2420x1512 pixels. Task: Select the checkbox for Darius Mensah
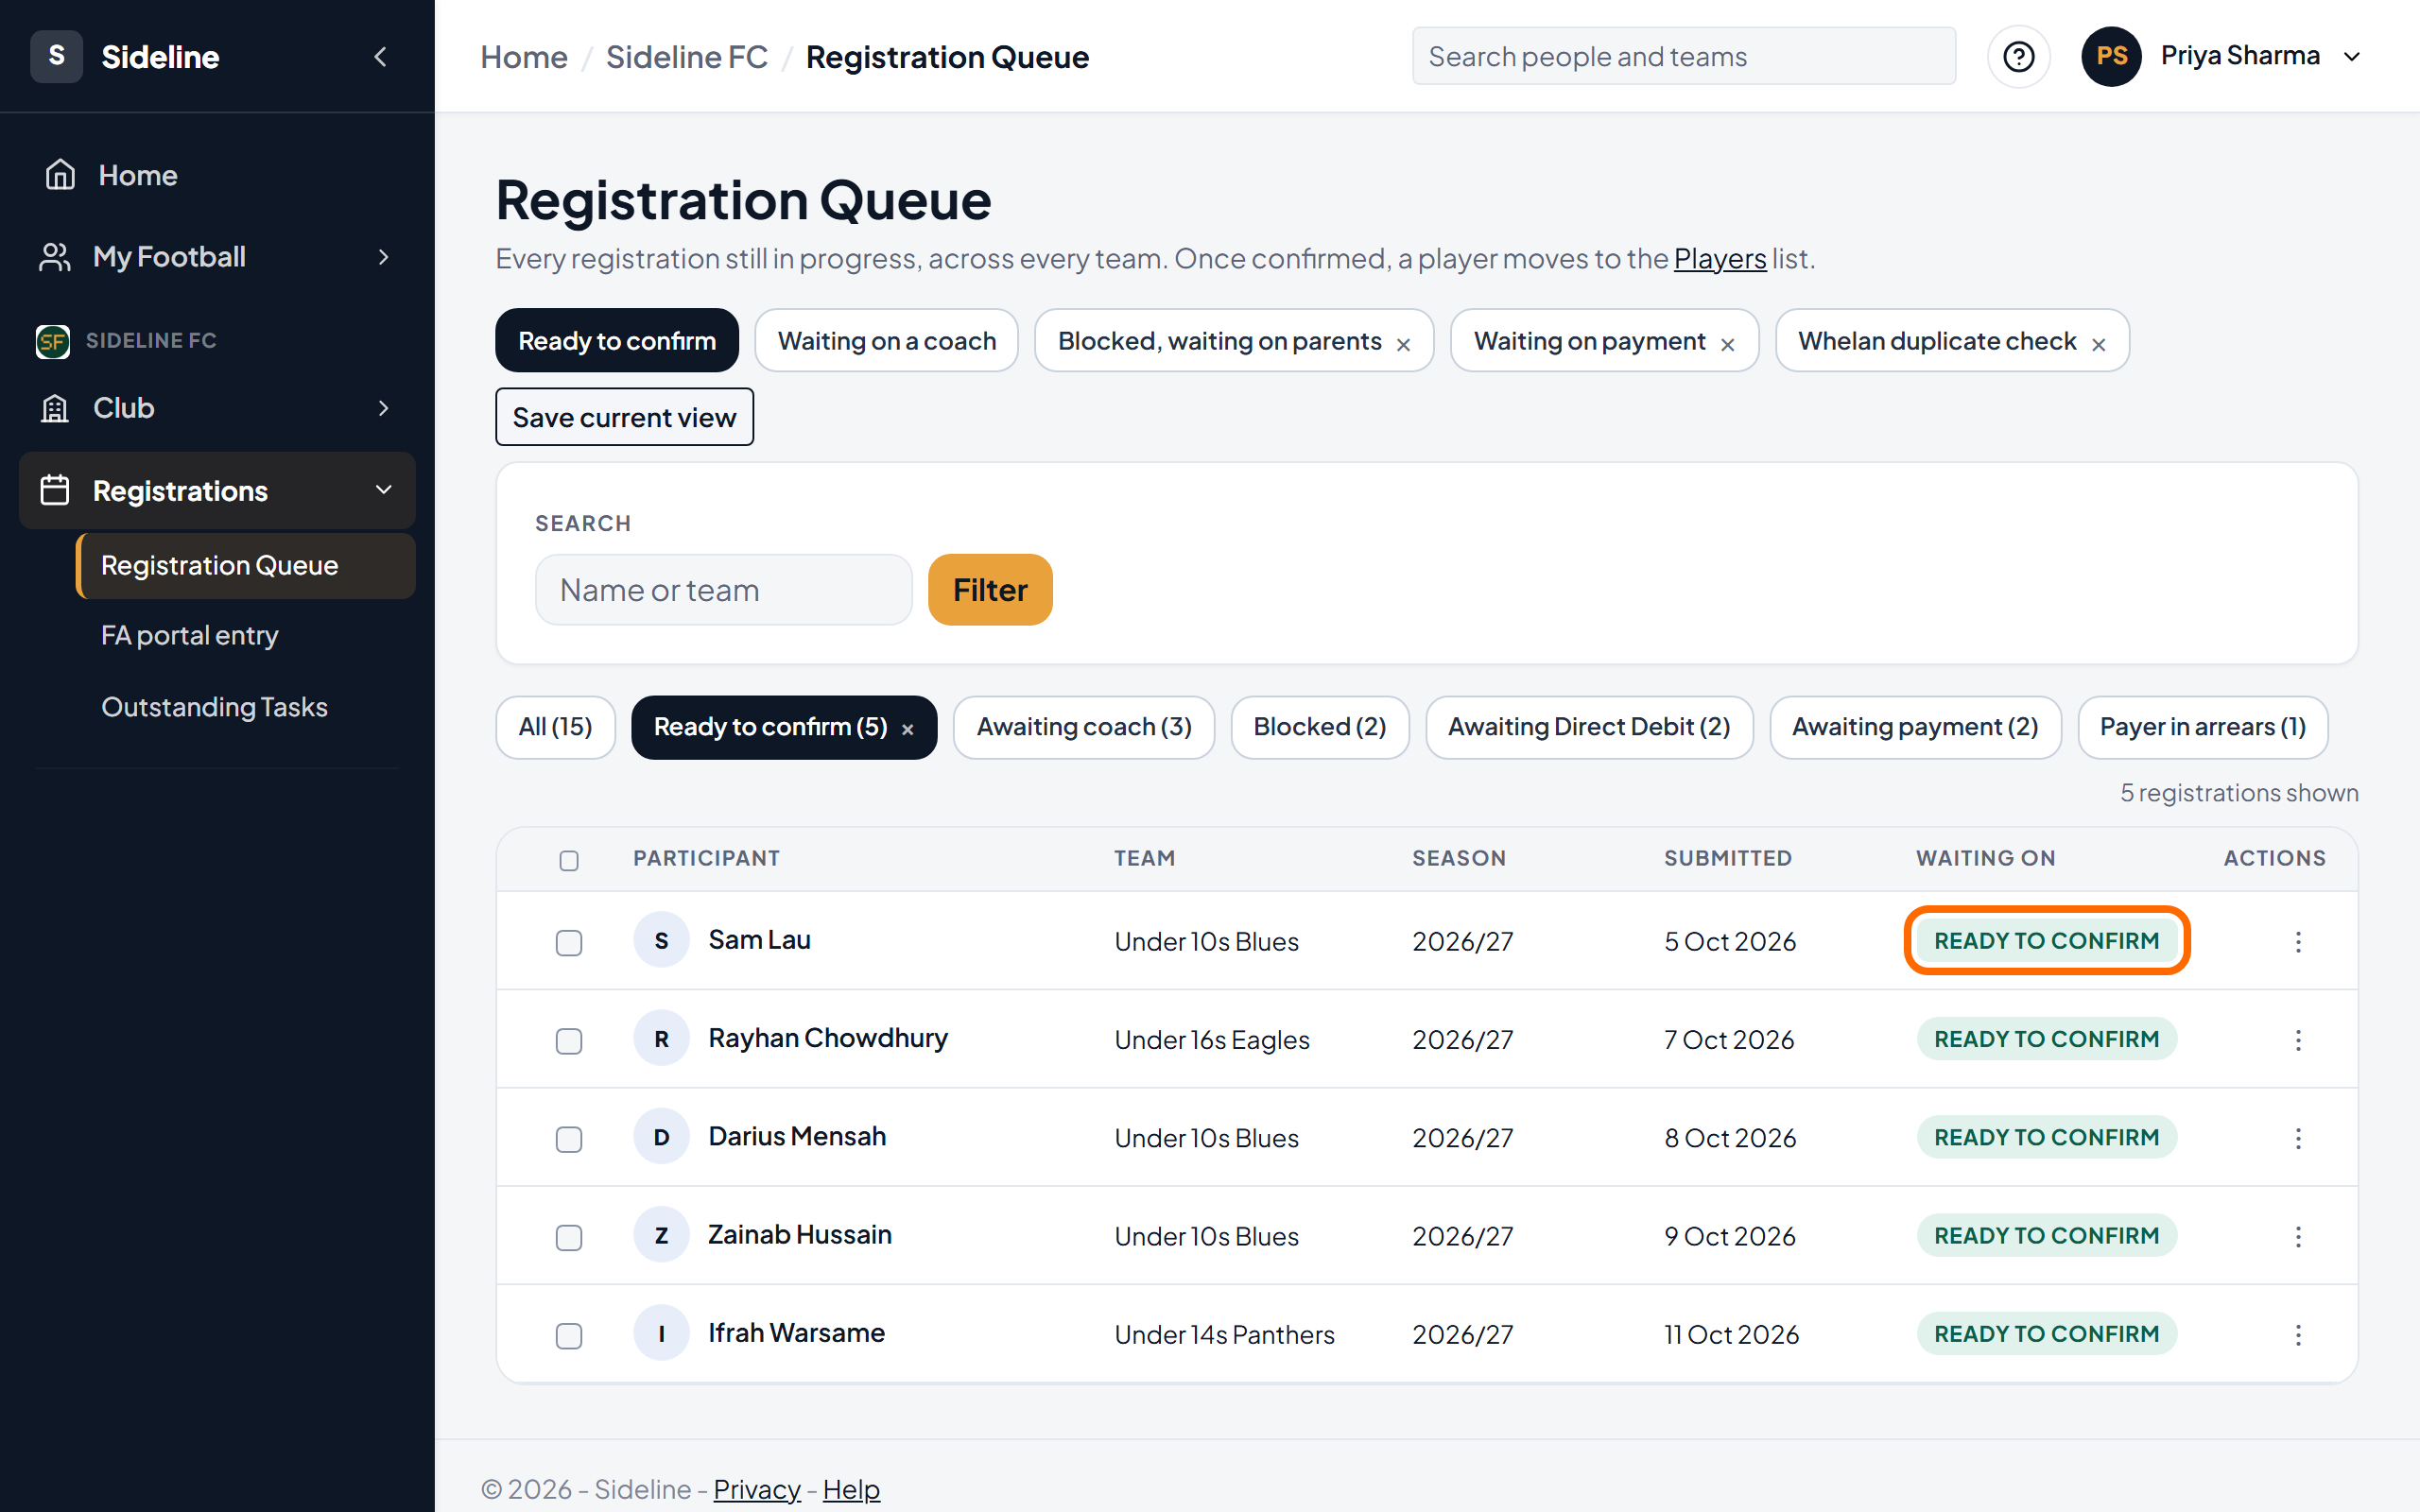569,1138
